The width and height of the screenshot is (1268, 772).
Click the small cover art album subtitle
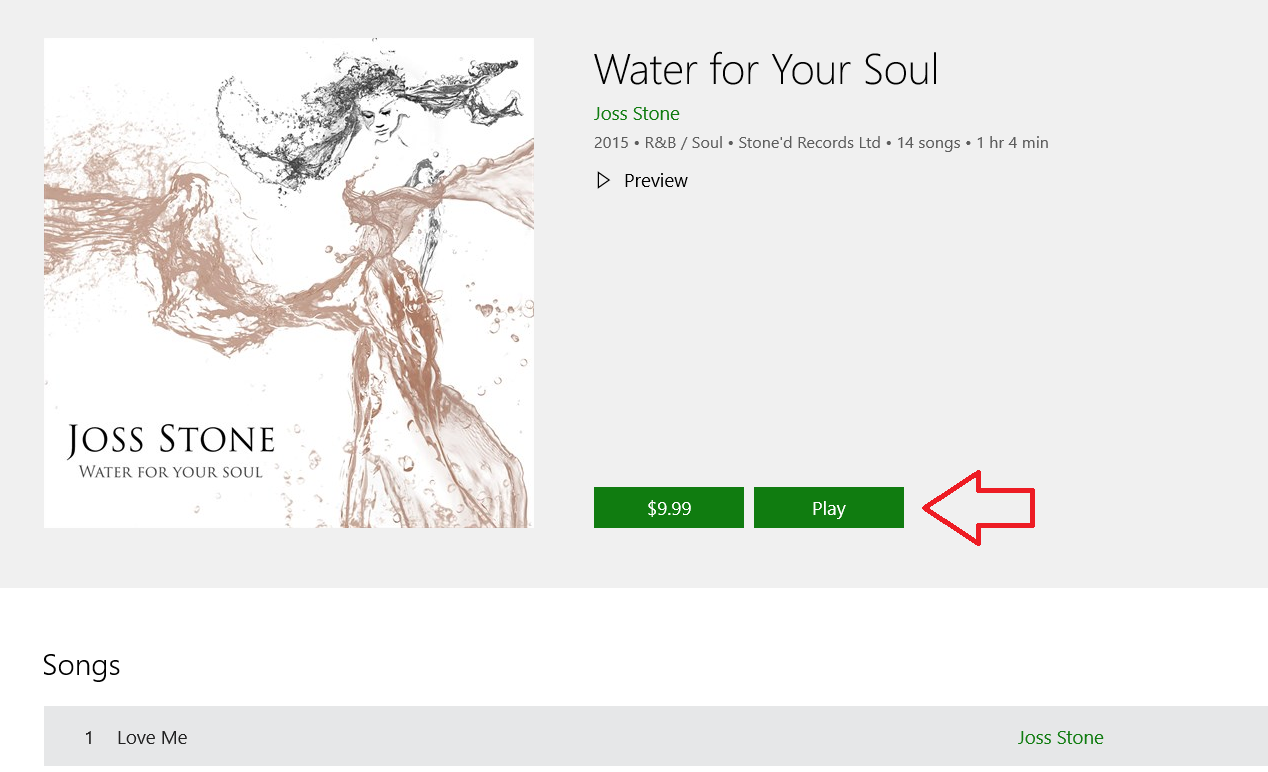(x=170, y=472)
